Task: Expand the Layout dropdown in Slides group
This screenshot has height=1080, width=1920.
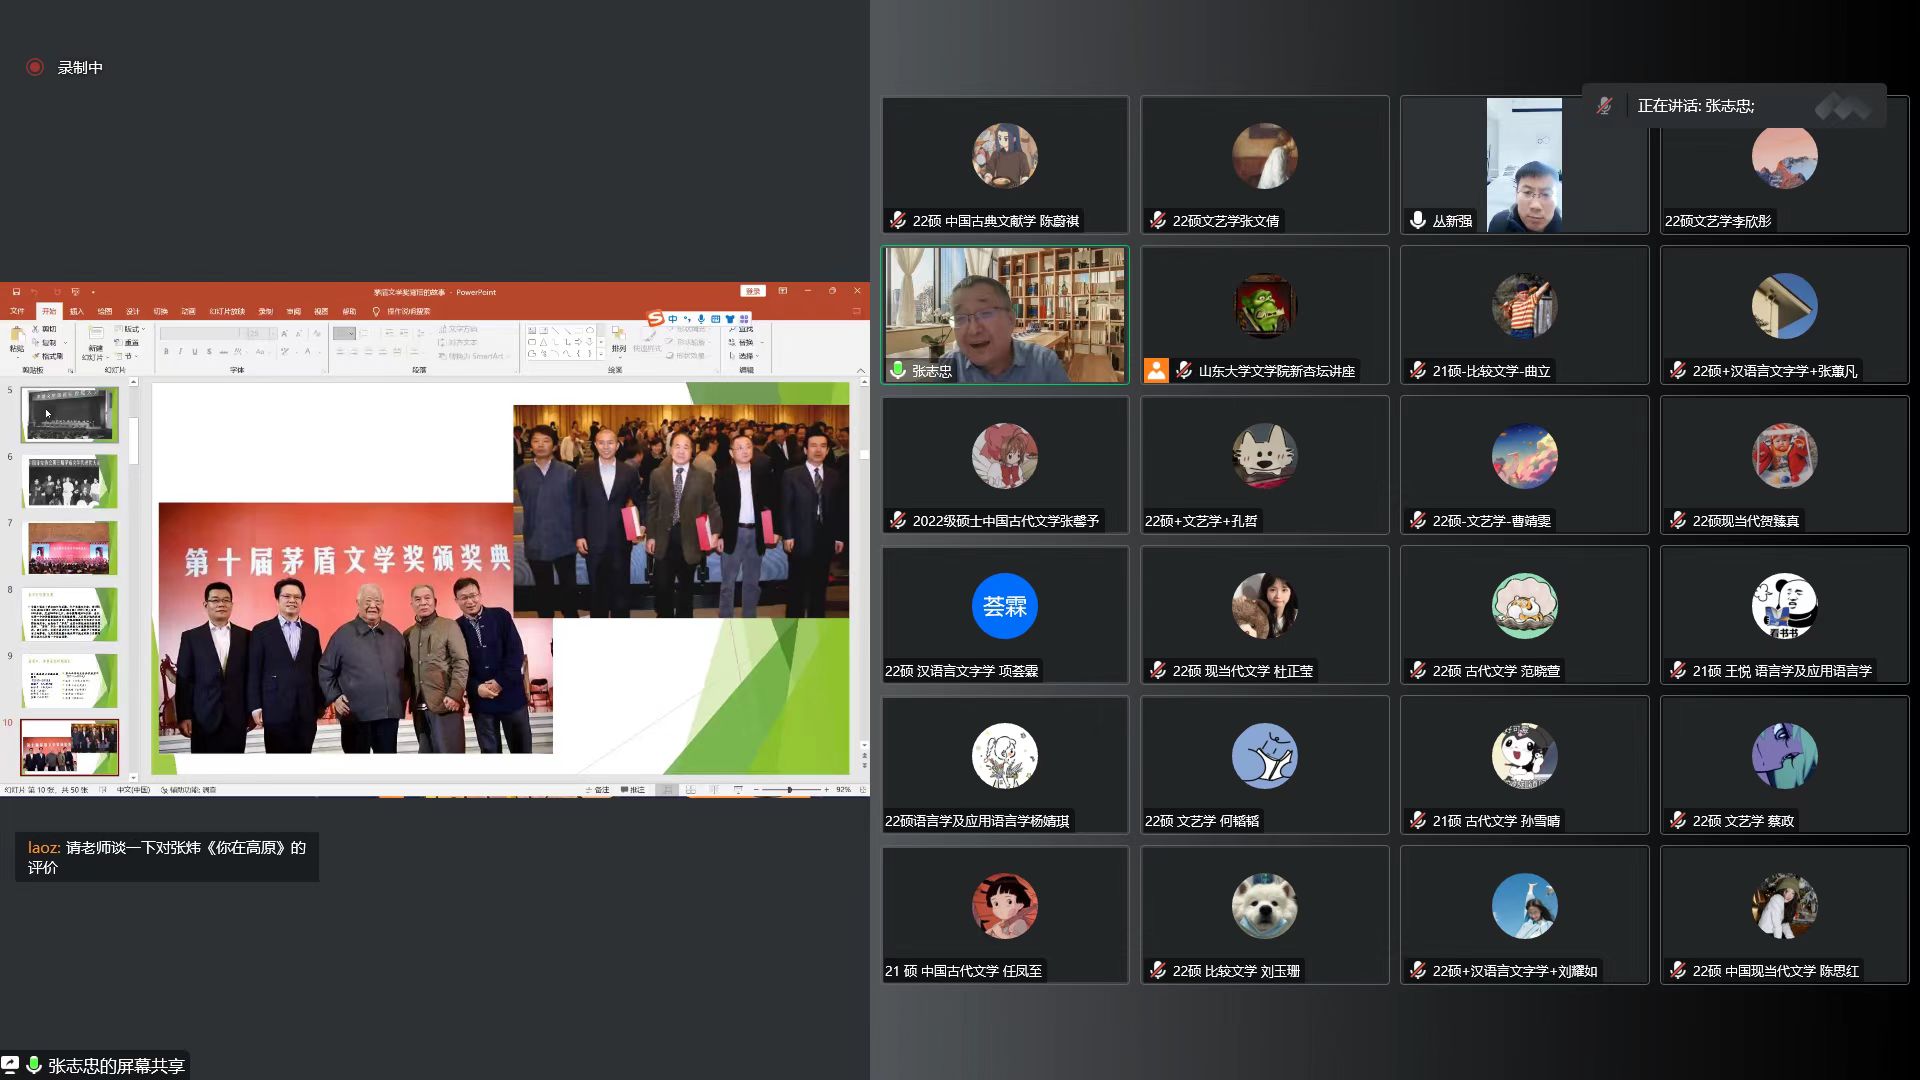Action: [134, 329]
